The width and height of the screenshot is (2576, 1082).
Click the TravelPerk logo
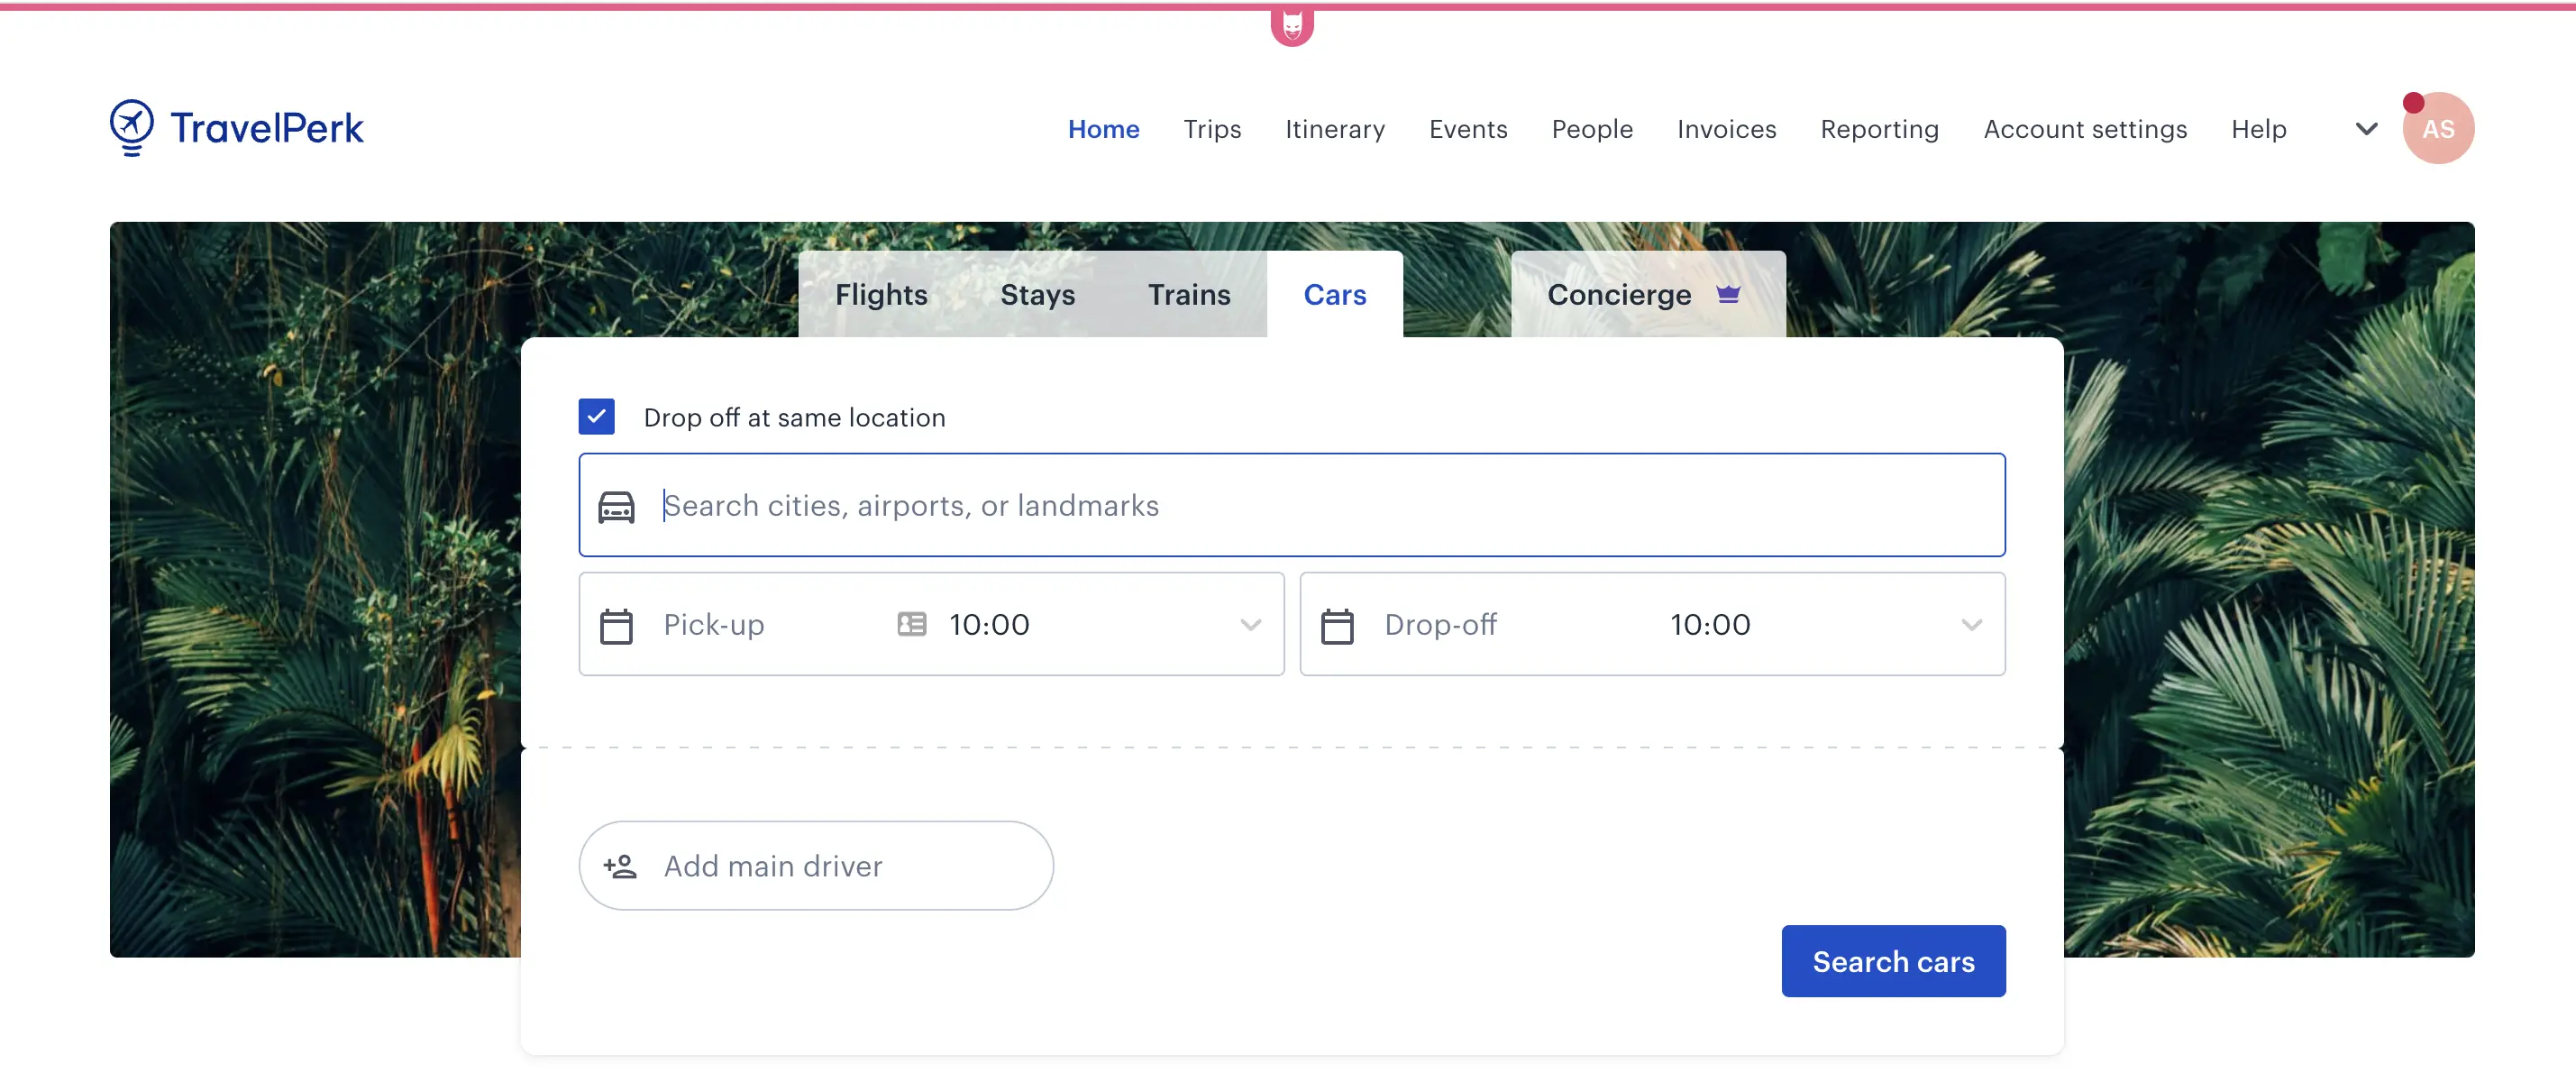pos(237,128)
